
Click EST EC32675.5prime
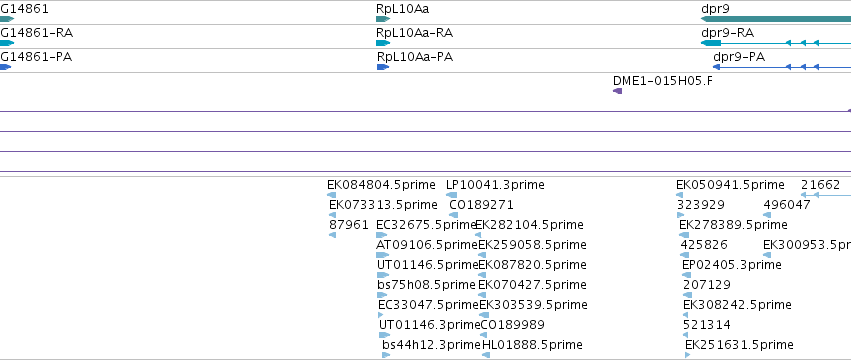tap(426, 225)
